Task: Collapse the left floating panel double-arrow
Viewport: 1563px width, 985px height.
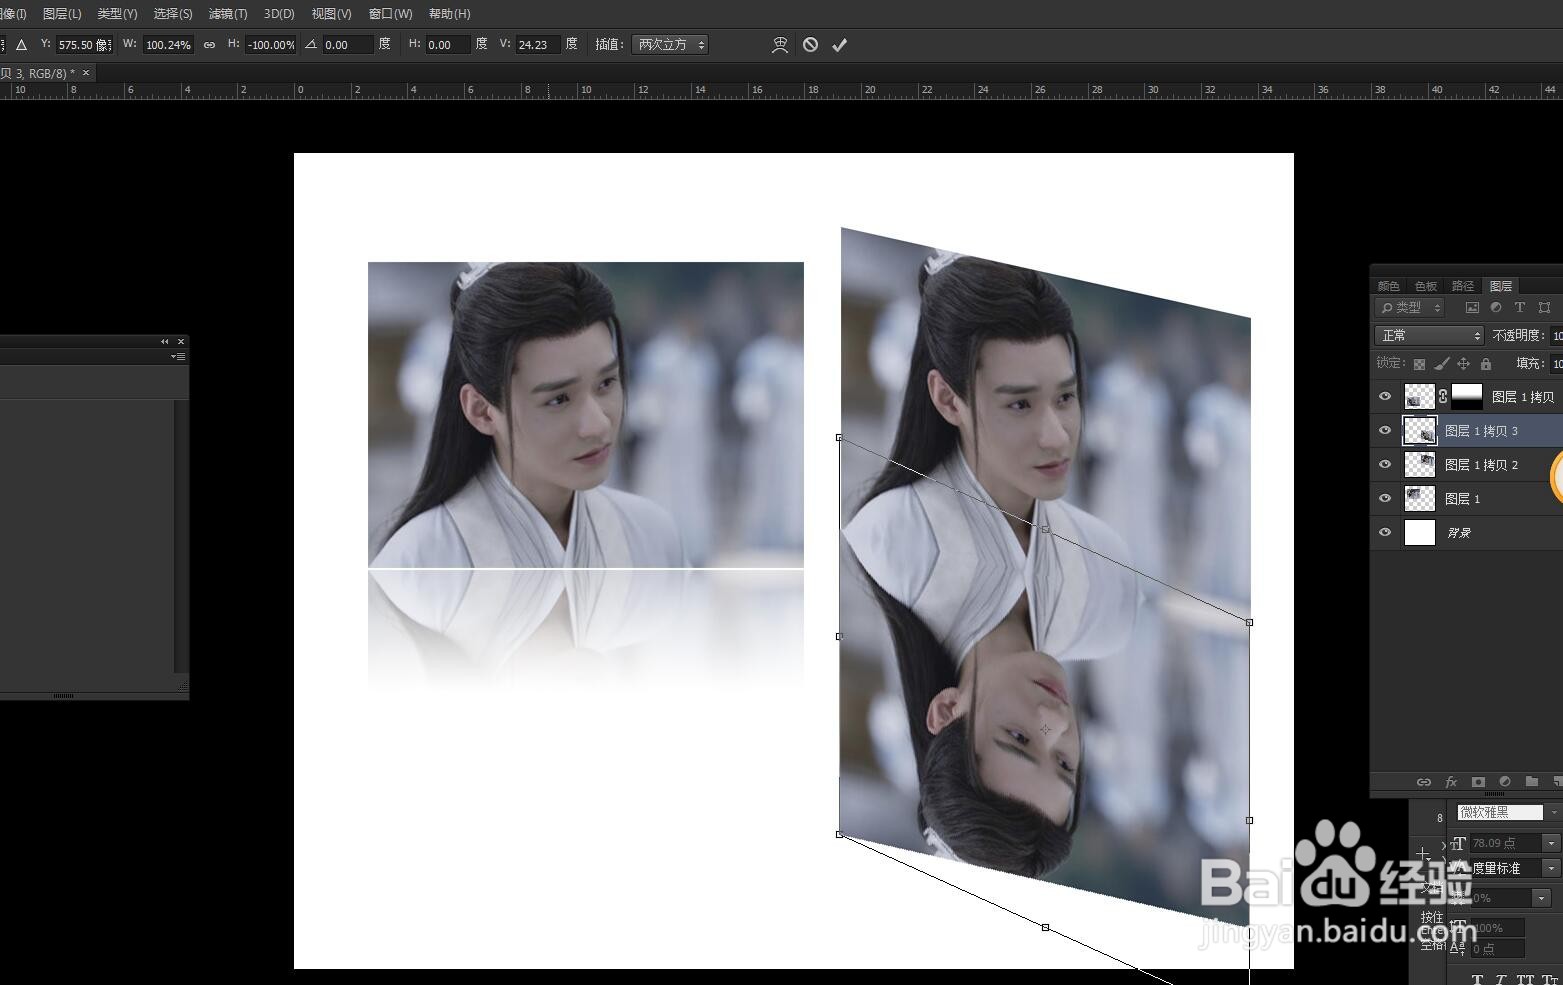Action: pyautogui.click(x=165, y=342)
